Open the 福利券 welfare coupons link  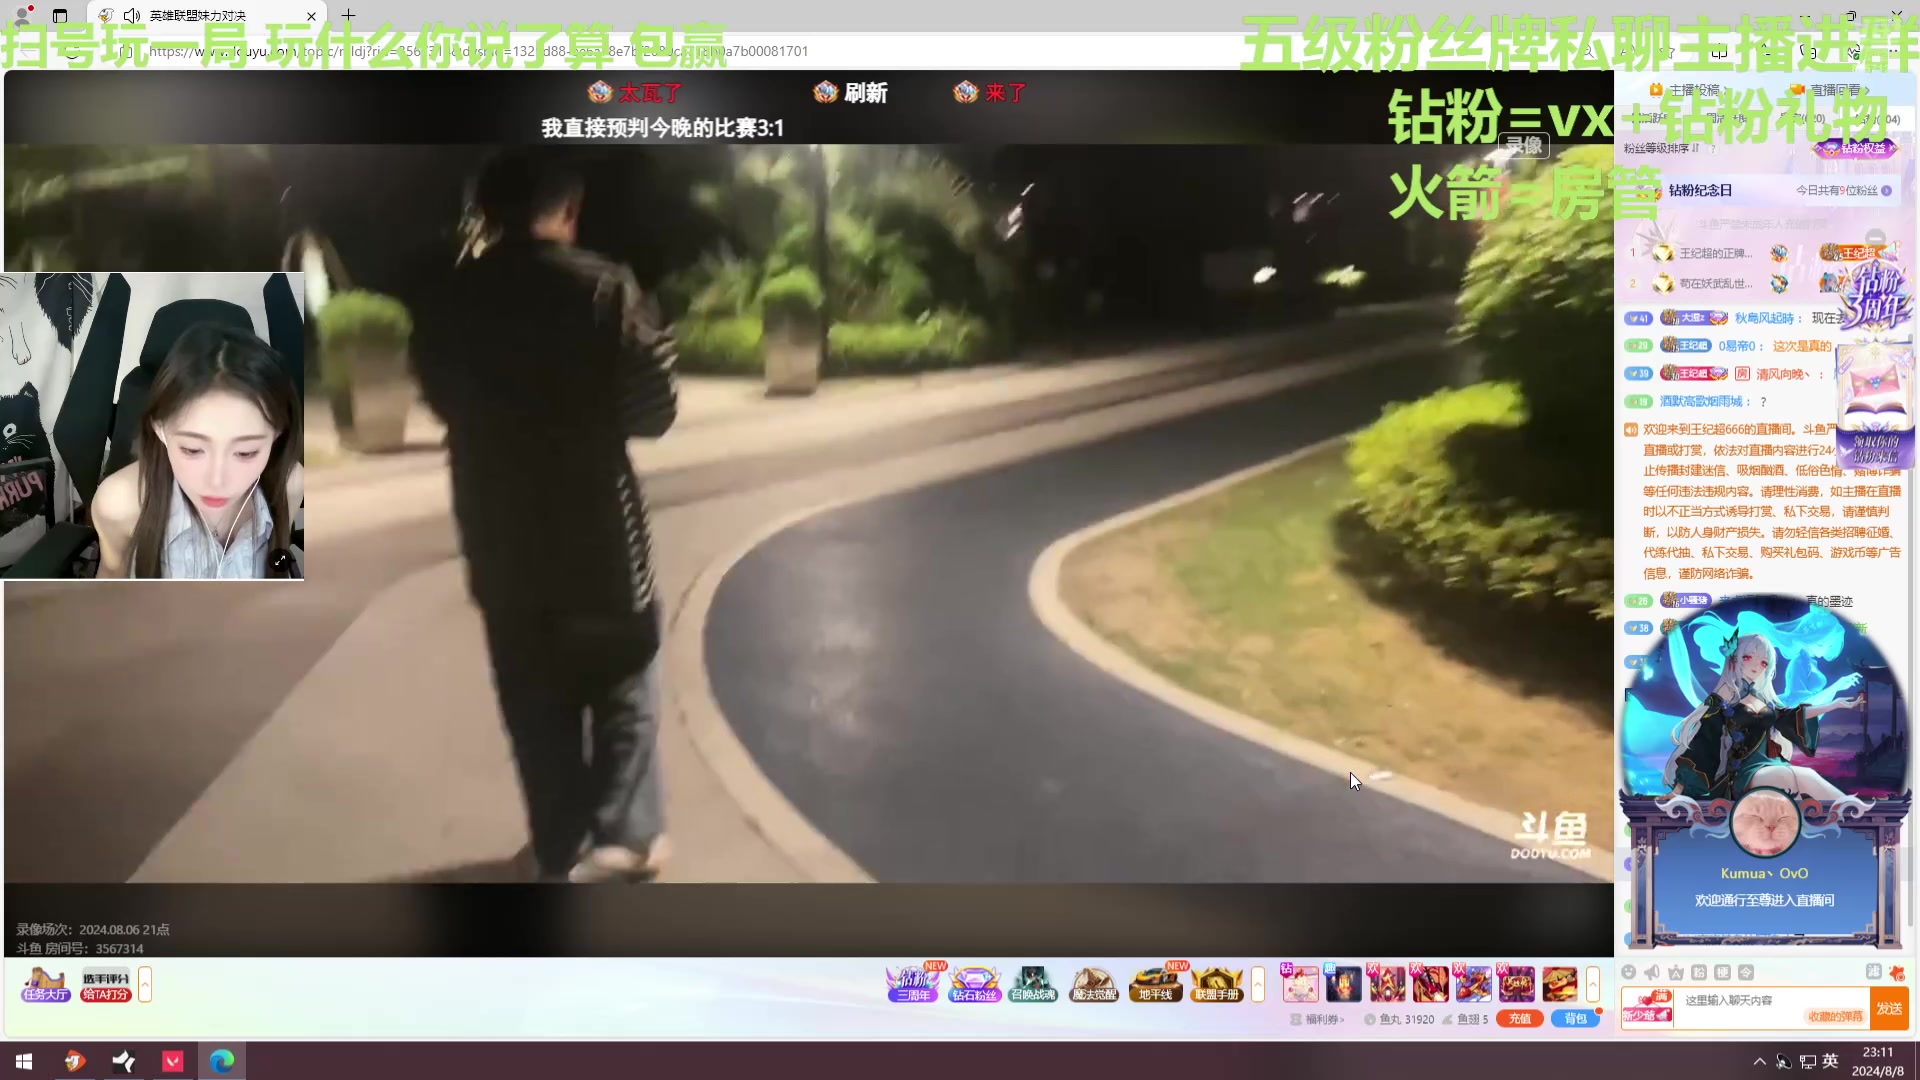pos(1317,1019)
